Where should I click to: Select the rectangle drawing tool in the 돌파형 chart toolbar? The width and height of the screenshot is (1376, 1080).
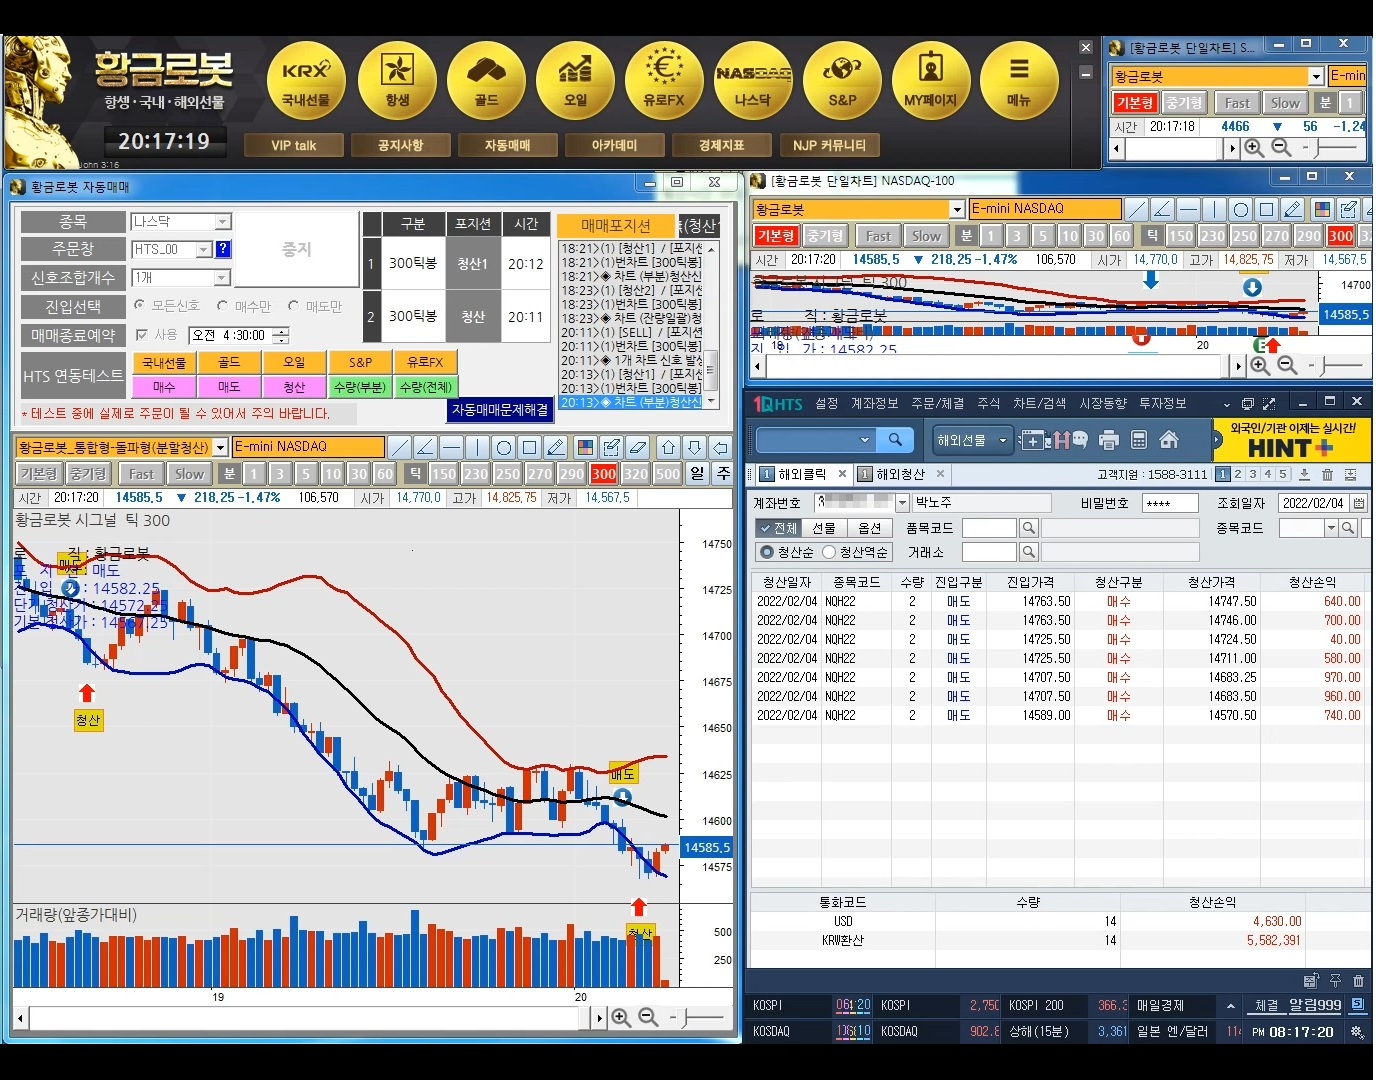(x=530, y=447)
